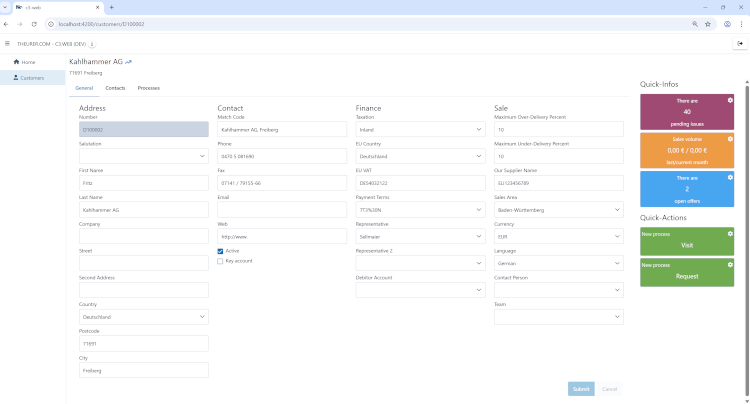Expand the Salutation dropdown
Viewport: 750px width, 404px height.
143,156
